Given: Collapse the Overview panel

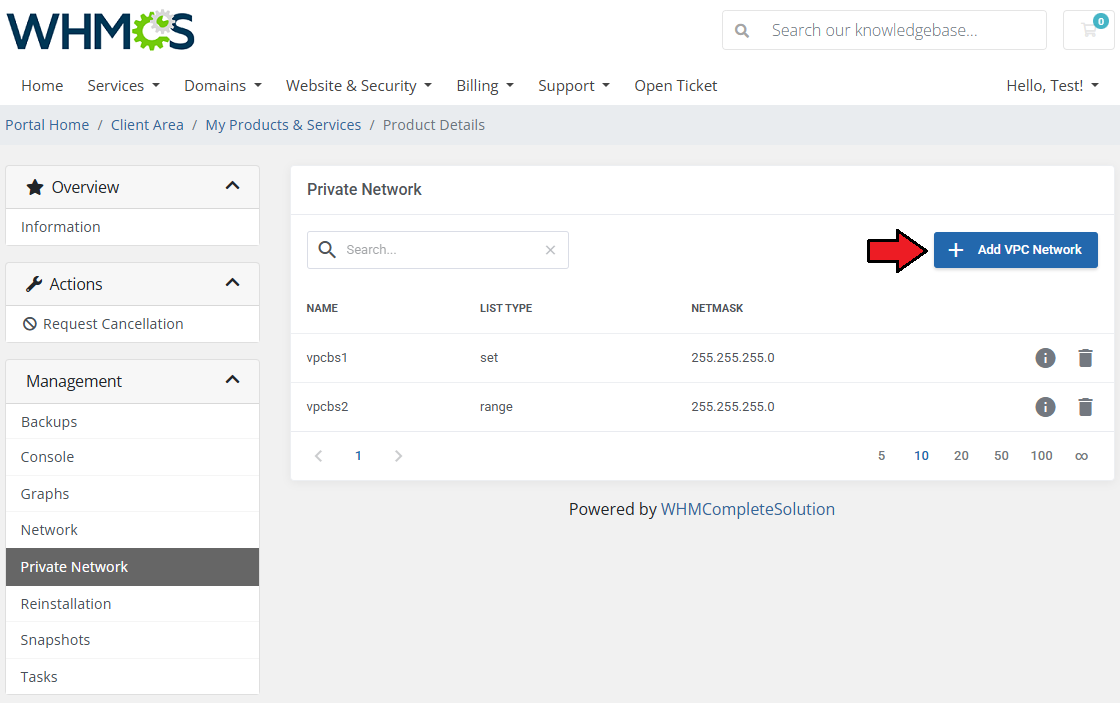Looking at the screenshot, I should pyautogui.click(x=232, y=187).
